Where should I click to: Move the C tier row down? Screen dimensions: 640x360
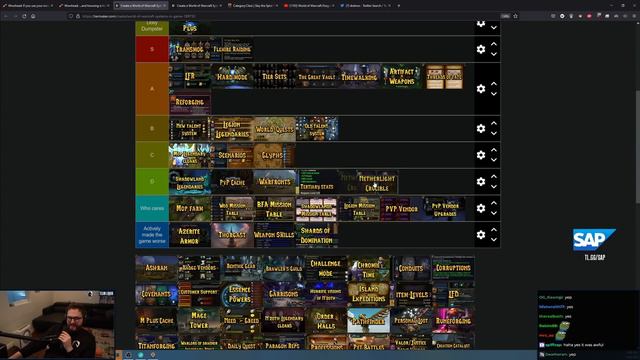pyautogui.click(x=494, y=160)
